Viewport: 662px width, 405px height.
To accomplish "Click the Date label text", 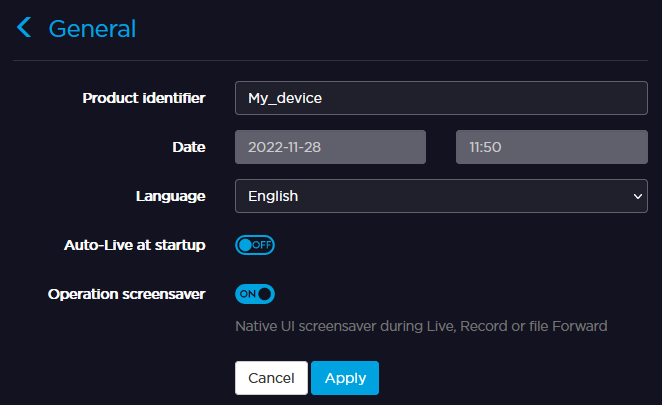I will [x=188, y=147].
